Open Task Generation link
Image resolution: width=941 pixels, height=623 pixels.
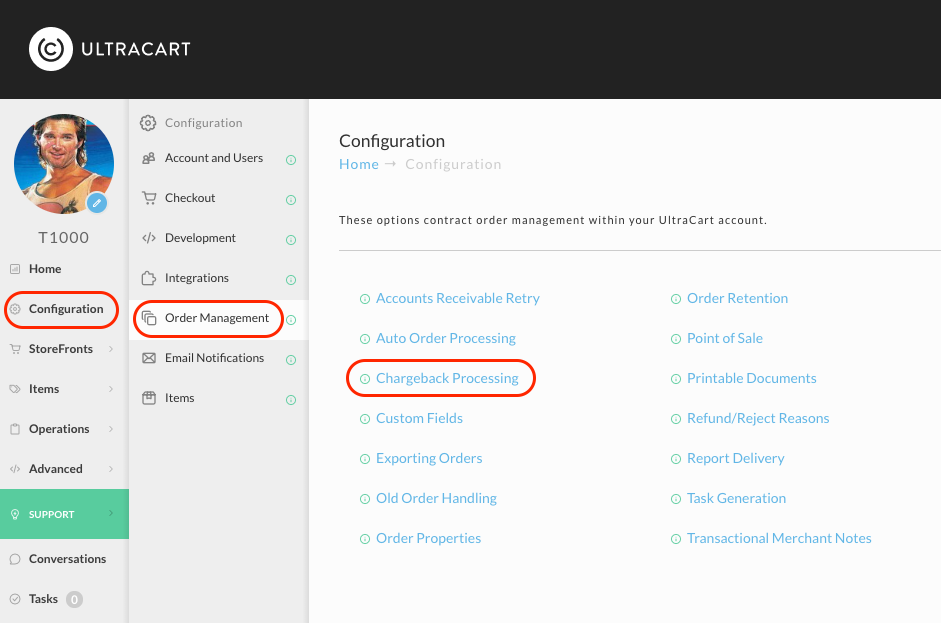tap(736, 498)
